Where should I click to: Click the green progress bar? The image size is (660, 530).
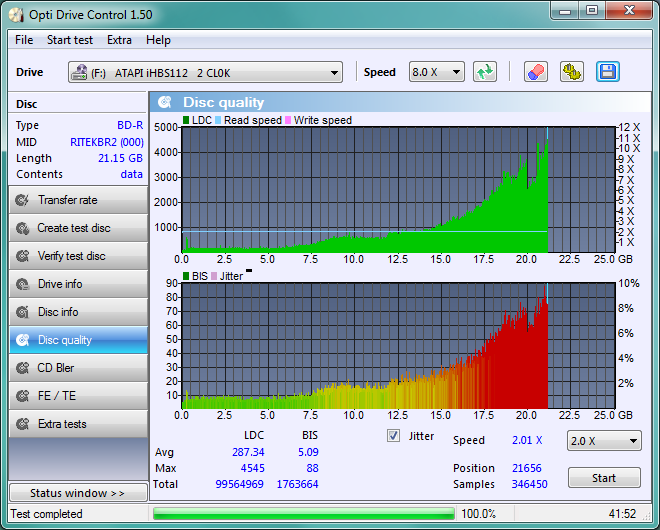303,514
